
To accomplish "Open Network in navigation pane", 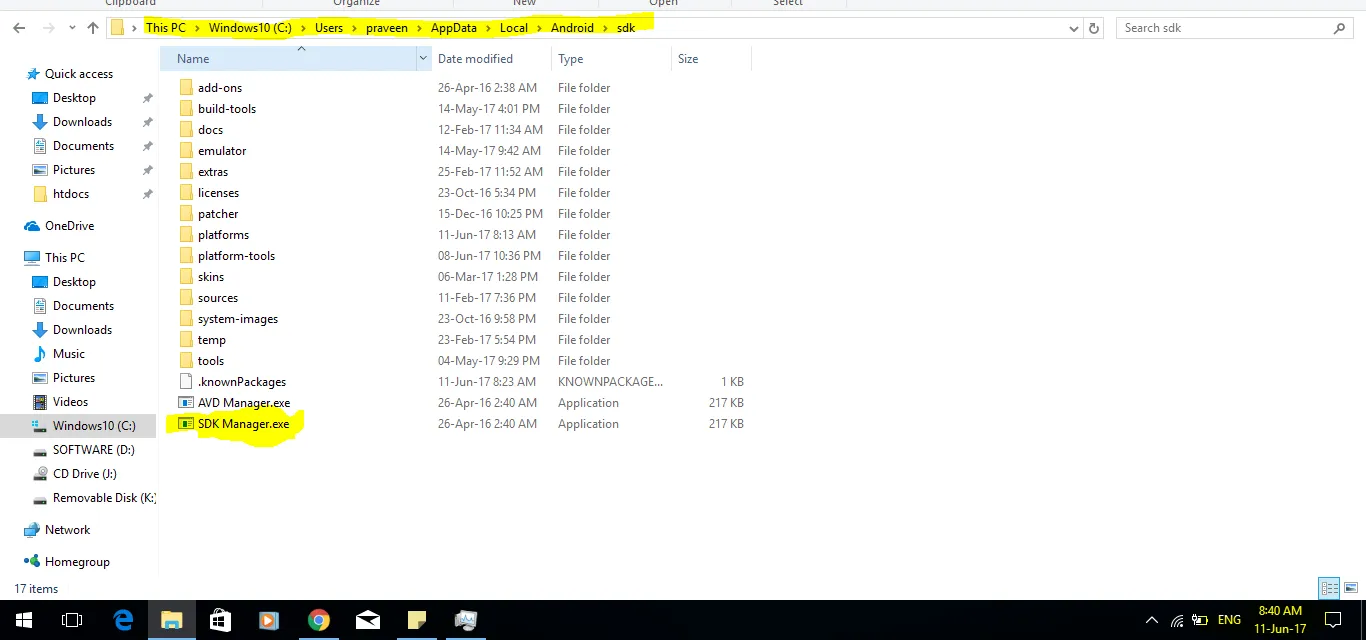I will point(67,530).
